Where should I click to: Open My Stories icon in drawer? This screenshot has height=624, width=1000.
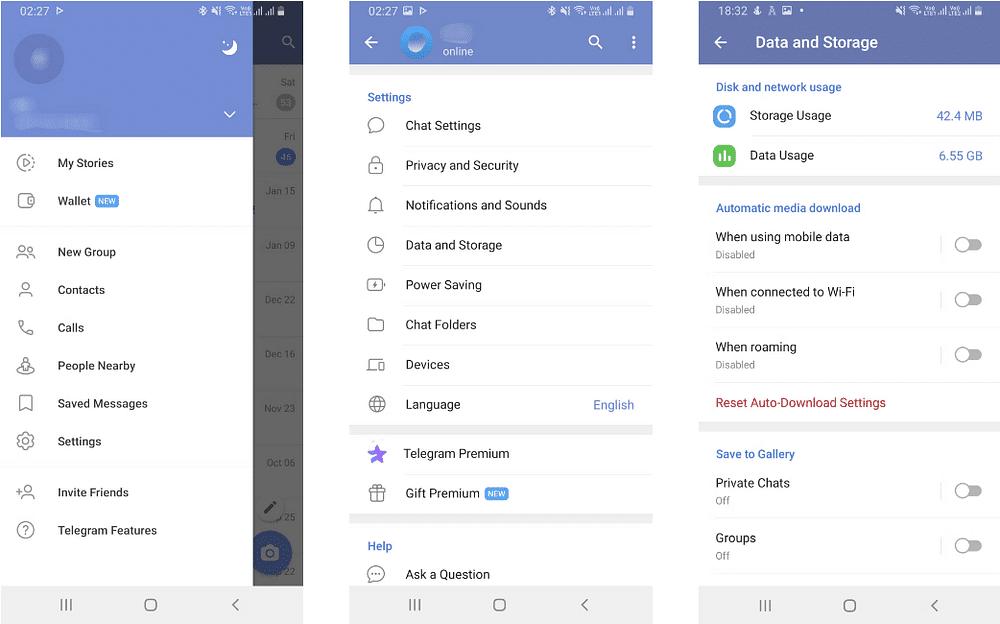click(26, 163)
